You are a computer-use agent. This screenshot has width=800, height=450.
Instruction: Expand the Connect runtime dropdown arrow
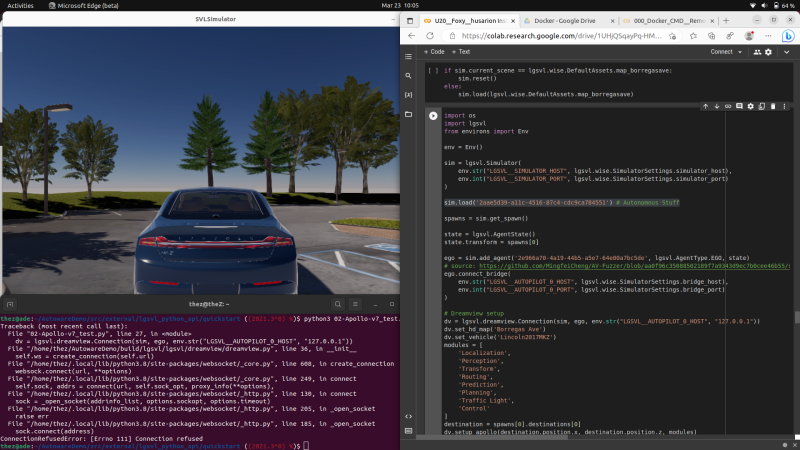click(742, 51)
